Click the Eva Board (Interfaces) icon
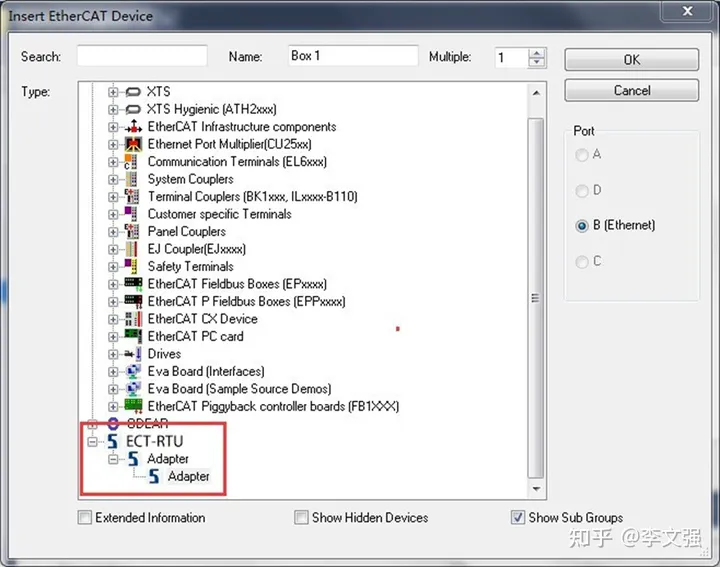Viewport: 720px width, 567px height. pos(133,371)
